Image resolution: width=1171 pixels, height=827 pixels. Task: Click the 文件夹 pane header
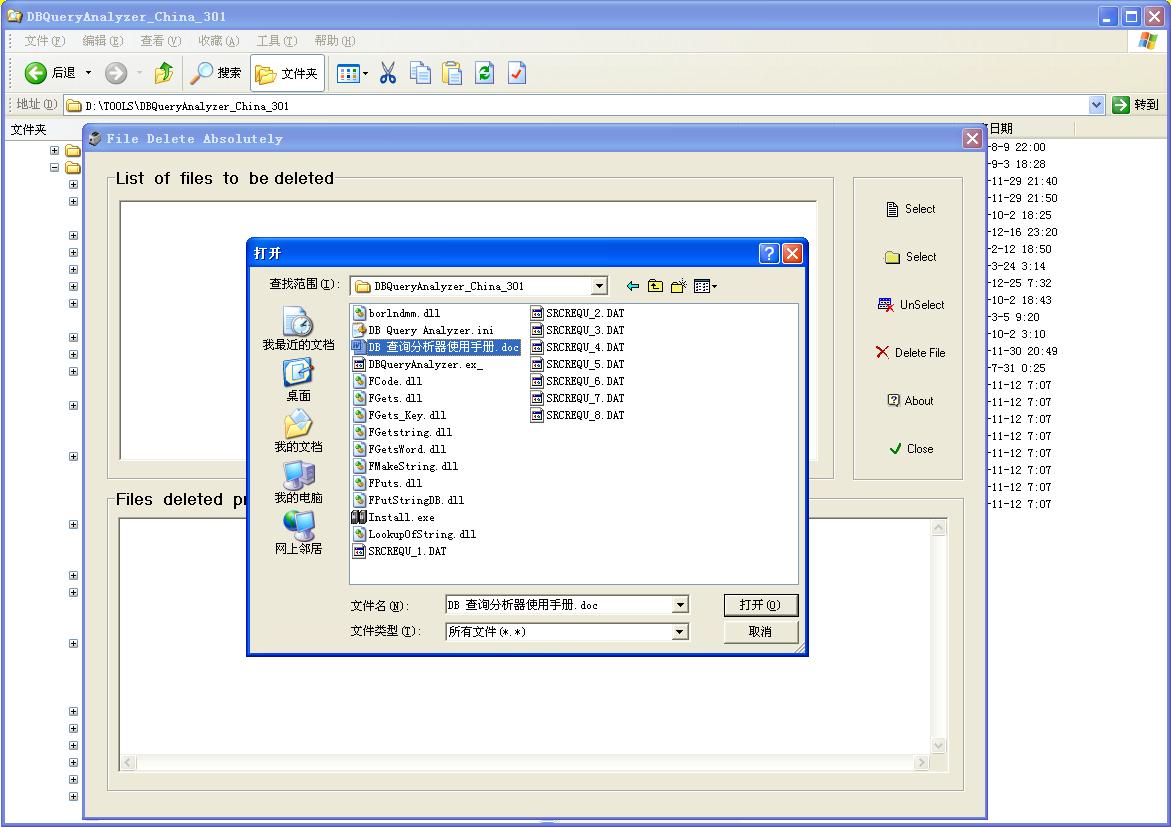(x=28, y=129)
